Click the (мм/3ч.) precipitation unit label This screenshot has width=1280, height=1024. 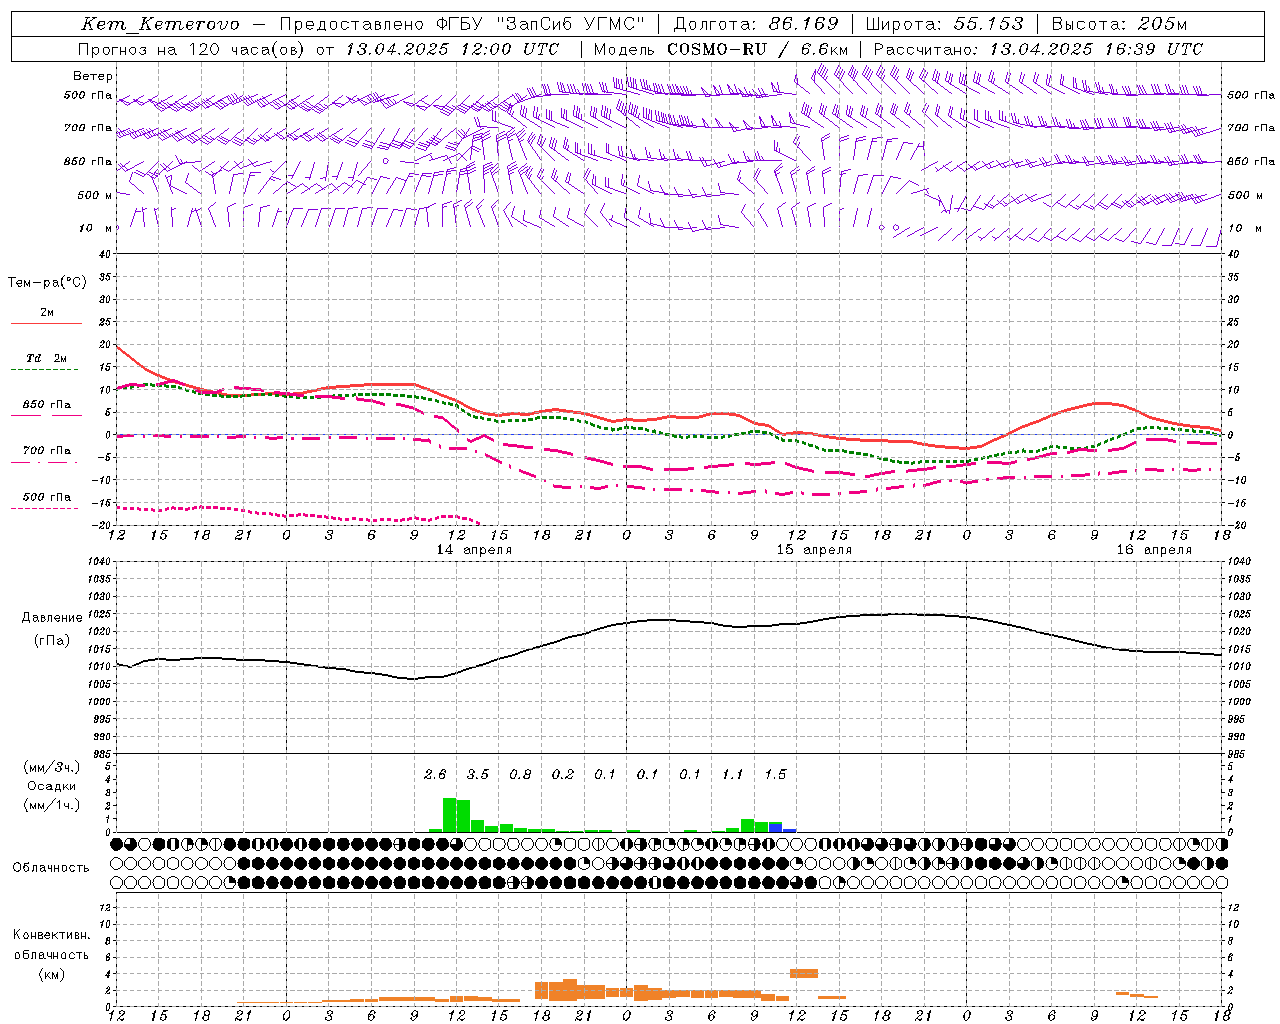point(52,767)
